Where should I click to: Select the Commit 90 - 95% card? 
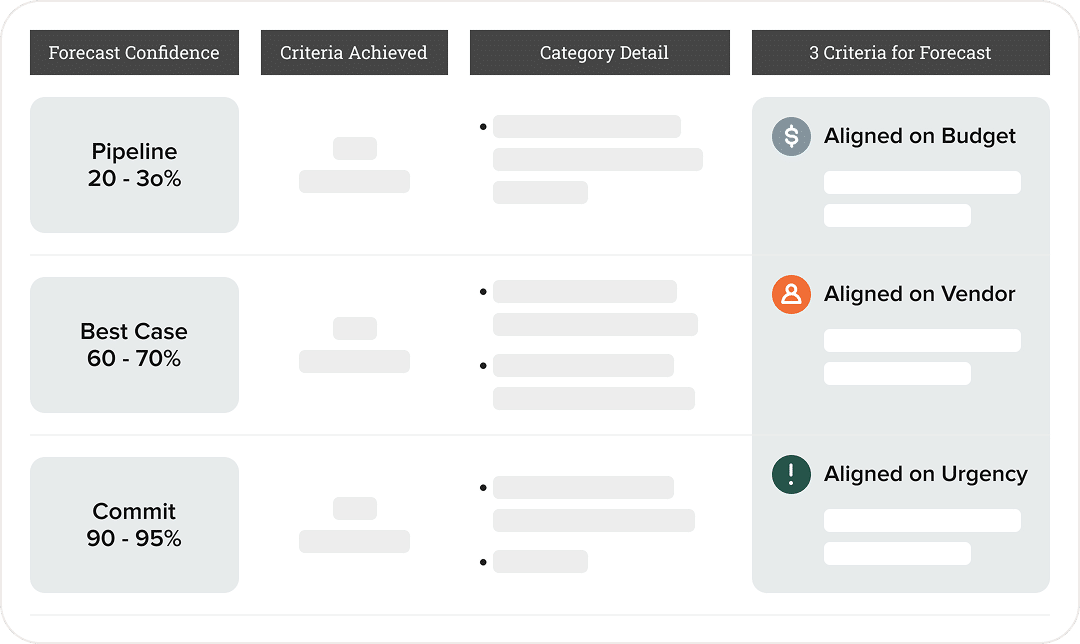click(x=134, y=525)
